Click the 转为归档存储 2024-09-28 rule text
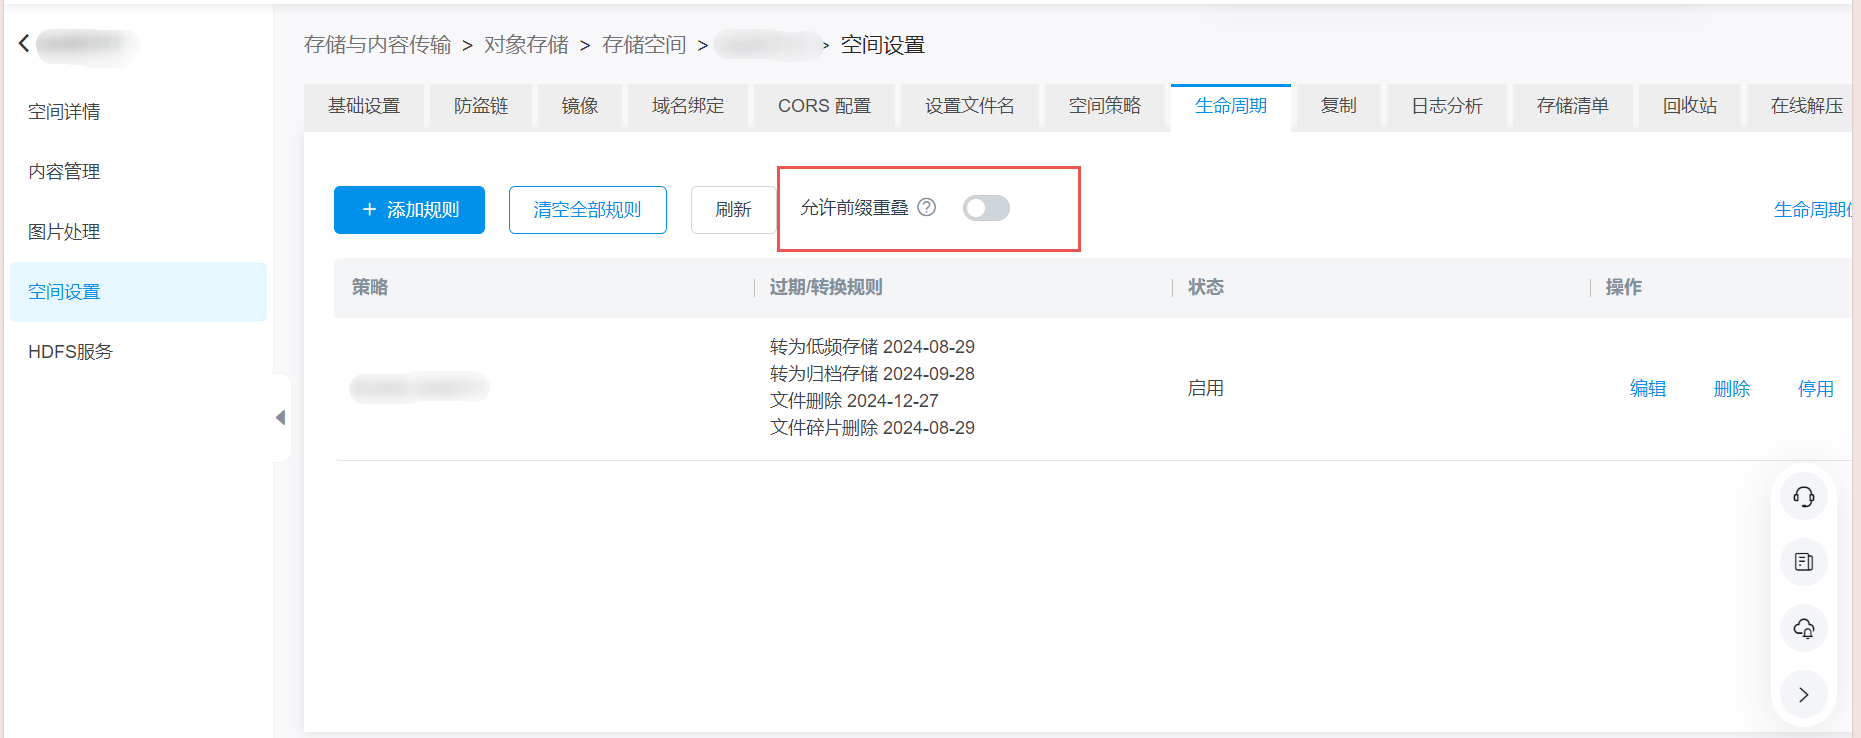This screenshot has width=1861, height=738. [x=872, y=374]
